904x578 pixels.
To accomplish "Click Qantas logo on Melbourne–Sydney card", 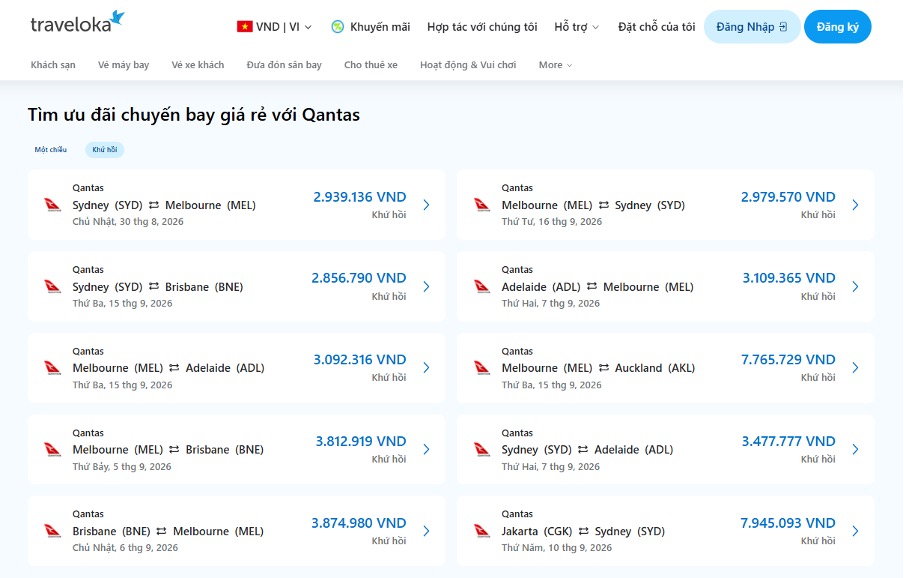I will (482, 205).
